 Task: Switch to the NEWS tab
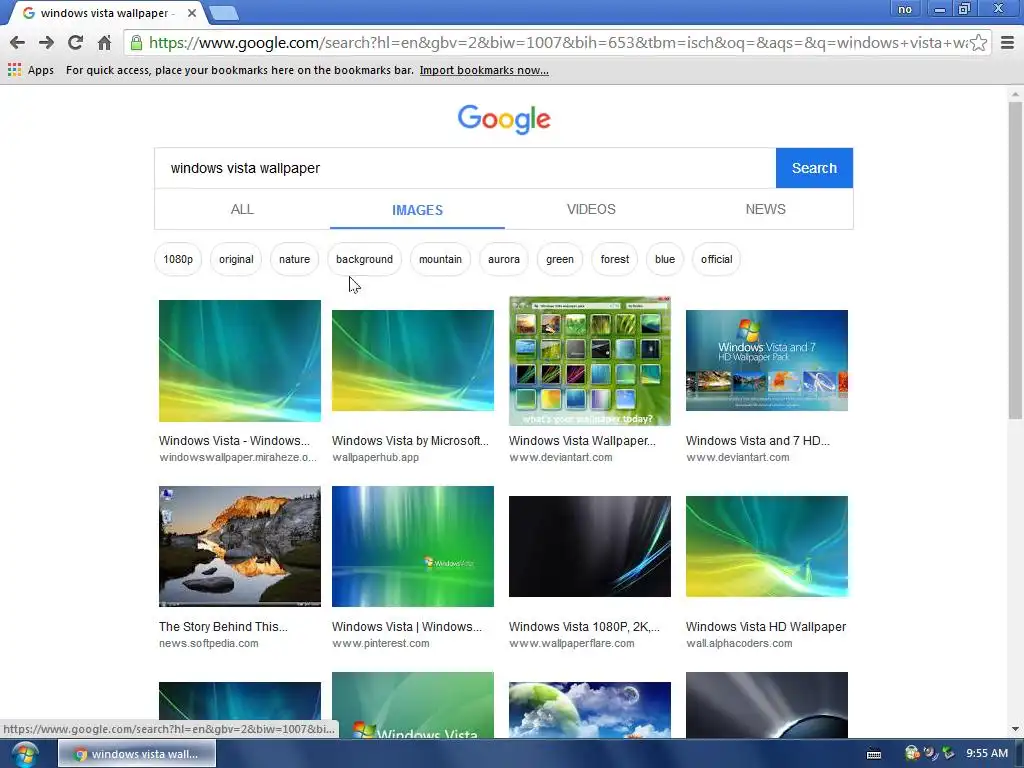point(765,210)
